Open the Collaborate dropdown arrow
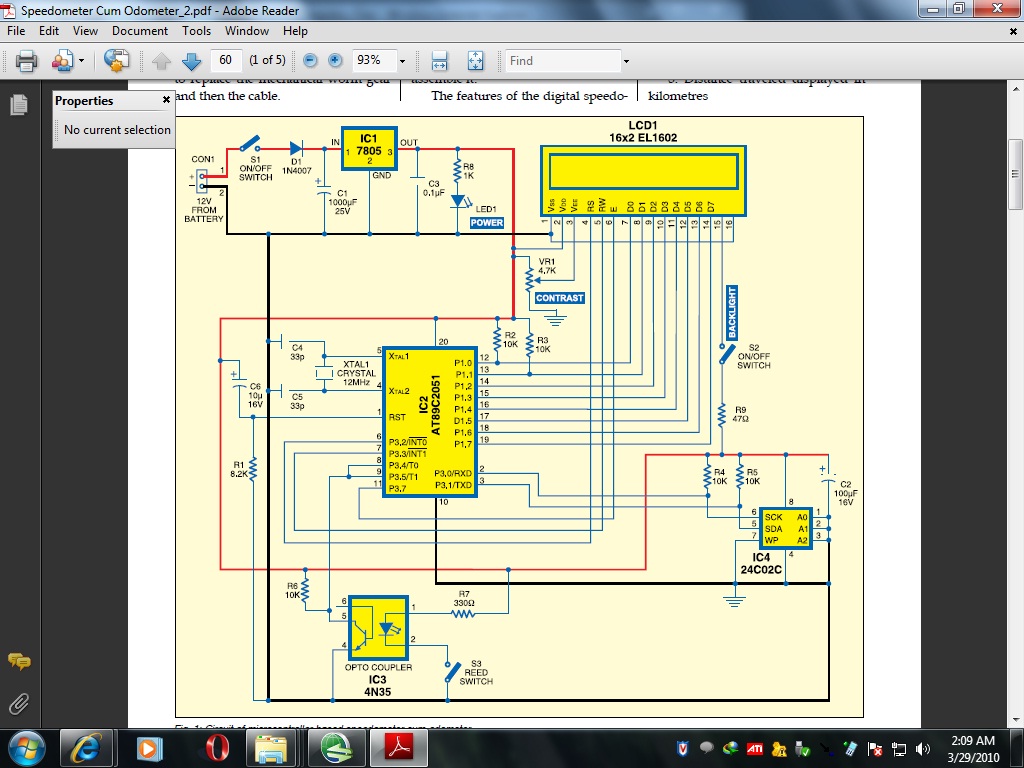 [82, 61]
